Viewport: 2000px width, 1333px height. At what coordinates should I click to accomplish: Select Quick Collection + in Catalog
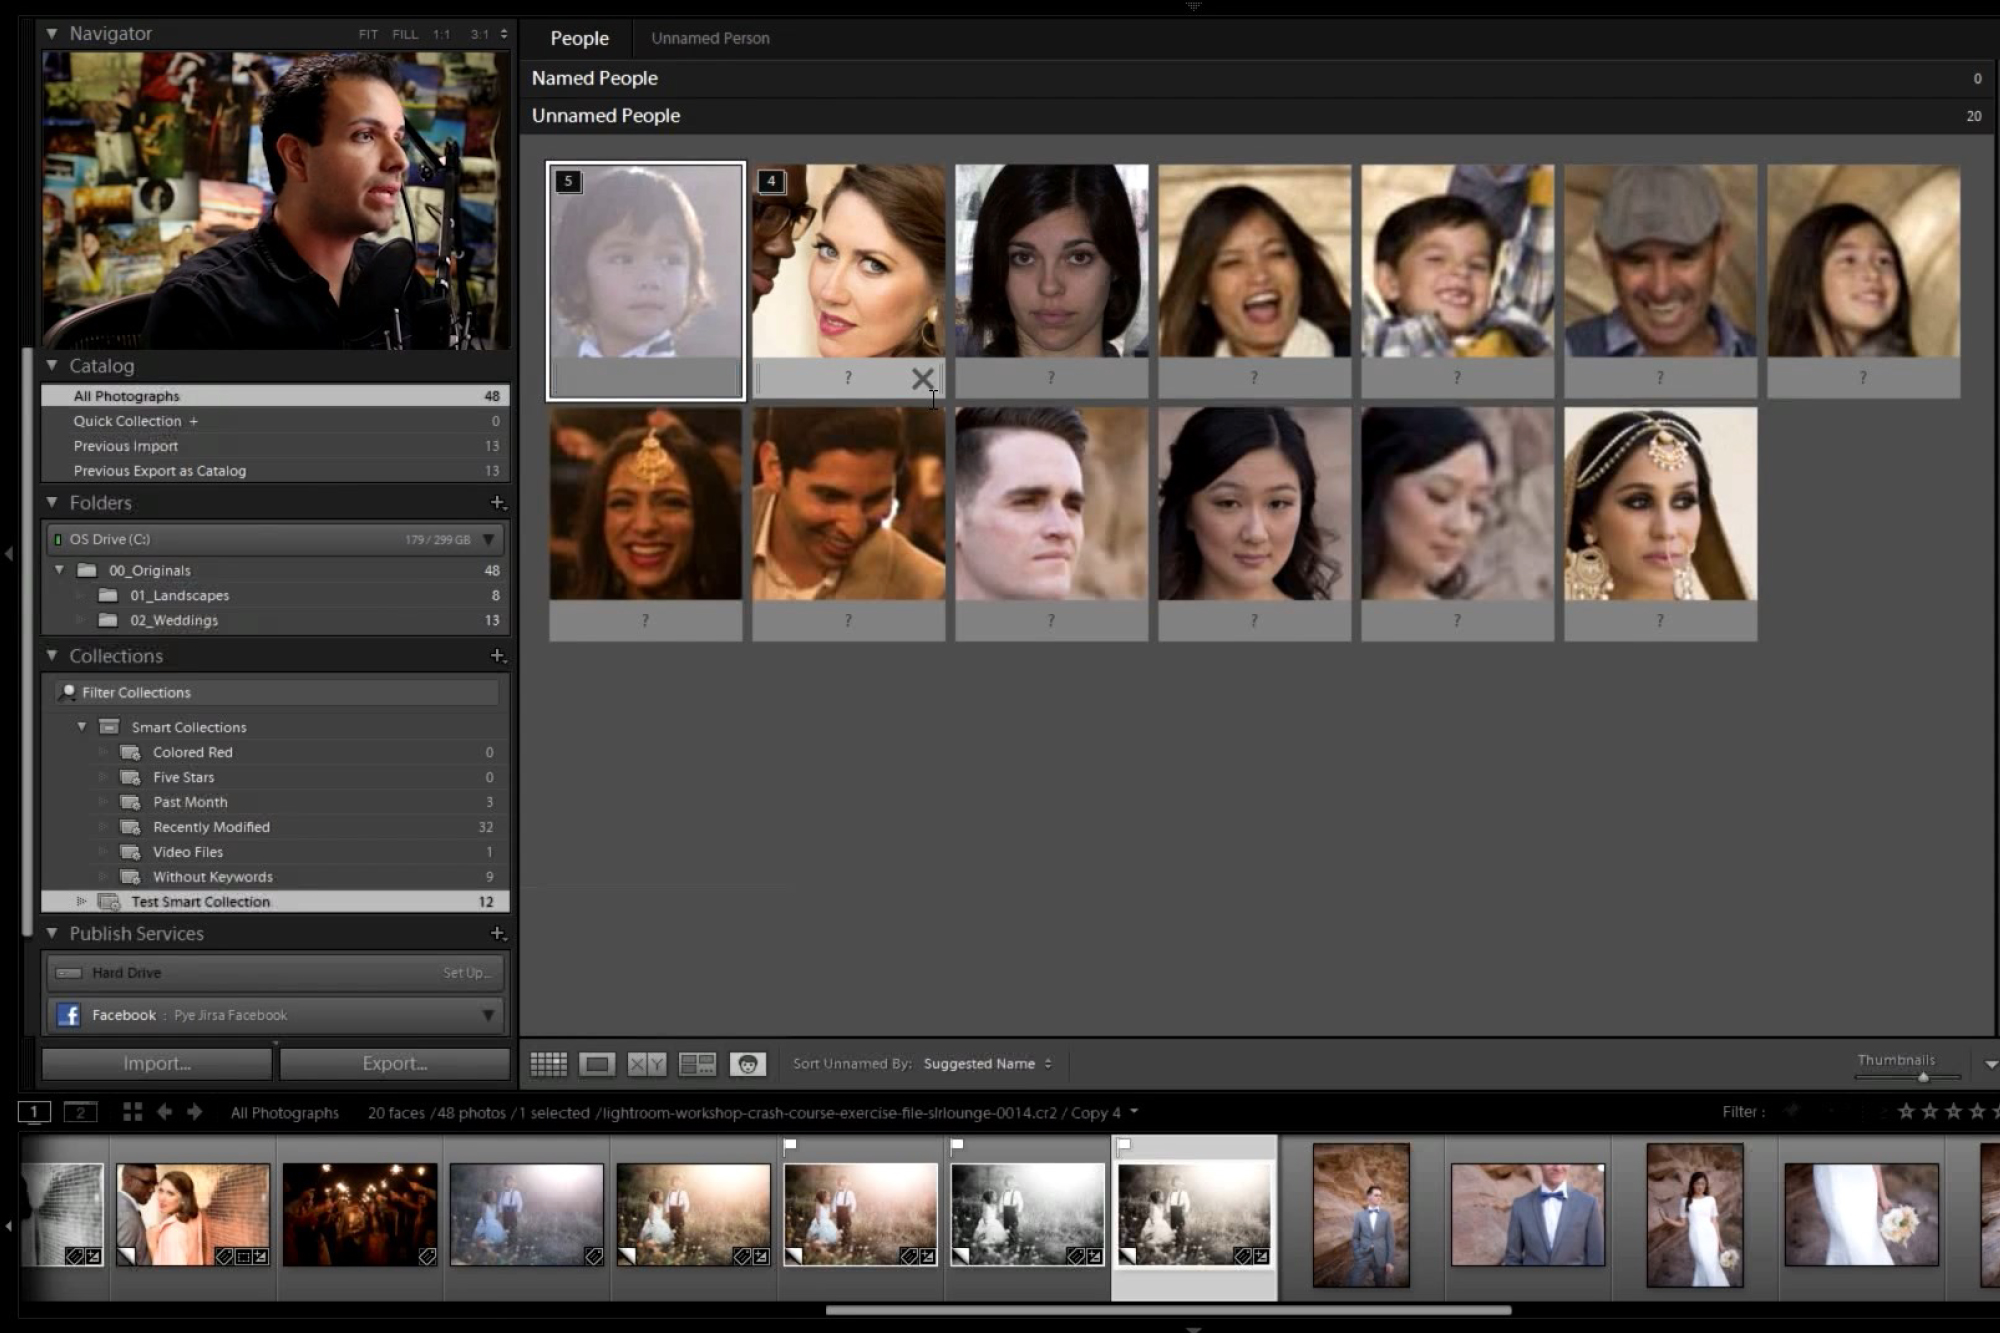coord(275,421)
